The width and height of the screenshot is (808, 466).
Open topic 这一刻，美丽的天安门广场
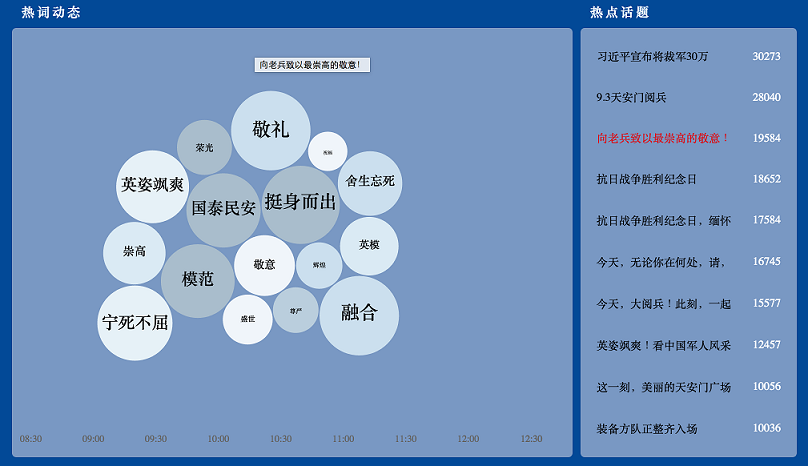664,387
